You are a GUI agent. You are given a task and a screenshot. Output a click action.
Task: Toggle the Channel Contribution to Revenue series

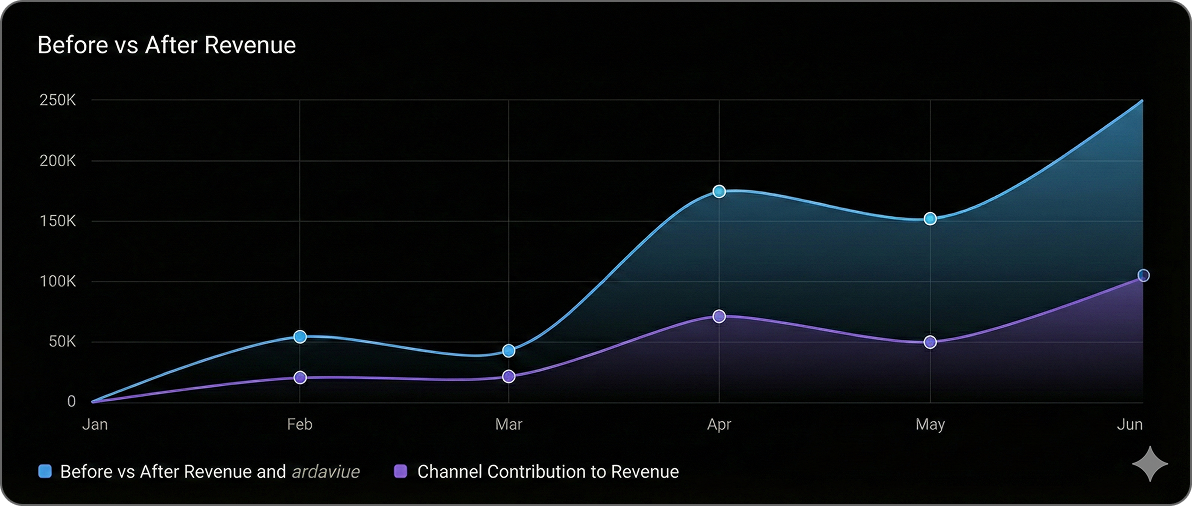547,472
